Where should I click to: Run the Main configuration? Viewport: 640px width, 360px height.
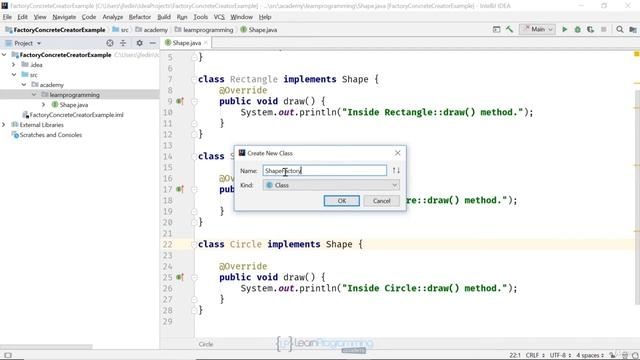(x=564, y=29)
